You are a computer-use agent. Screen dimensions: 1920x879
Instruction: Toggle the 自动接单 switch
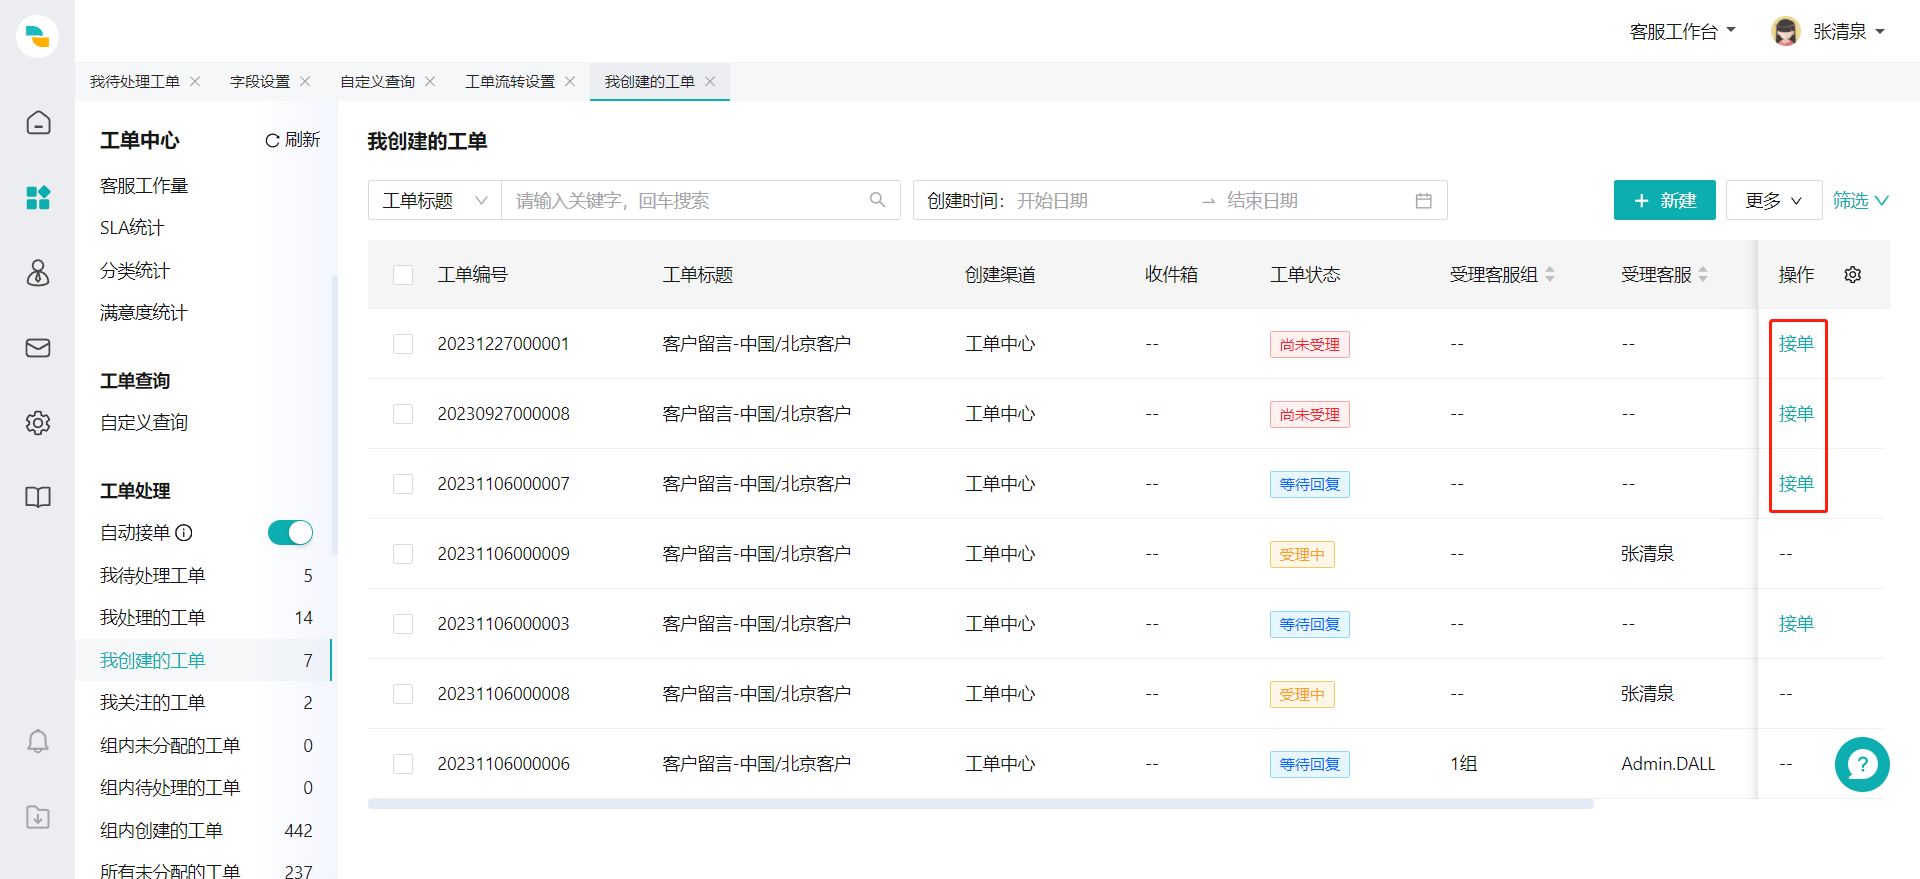point(290,533)
